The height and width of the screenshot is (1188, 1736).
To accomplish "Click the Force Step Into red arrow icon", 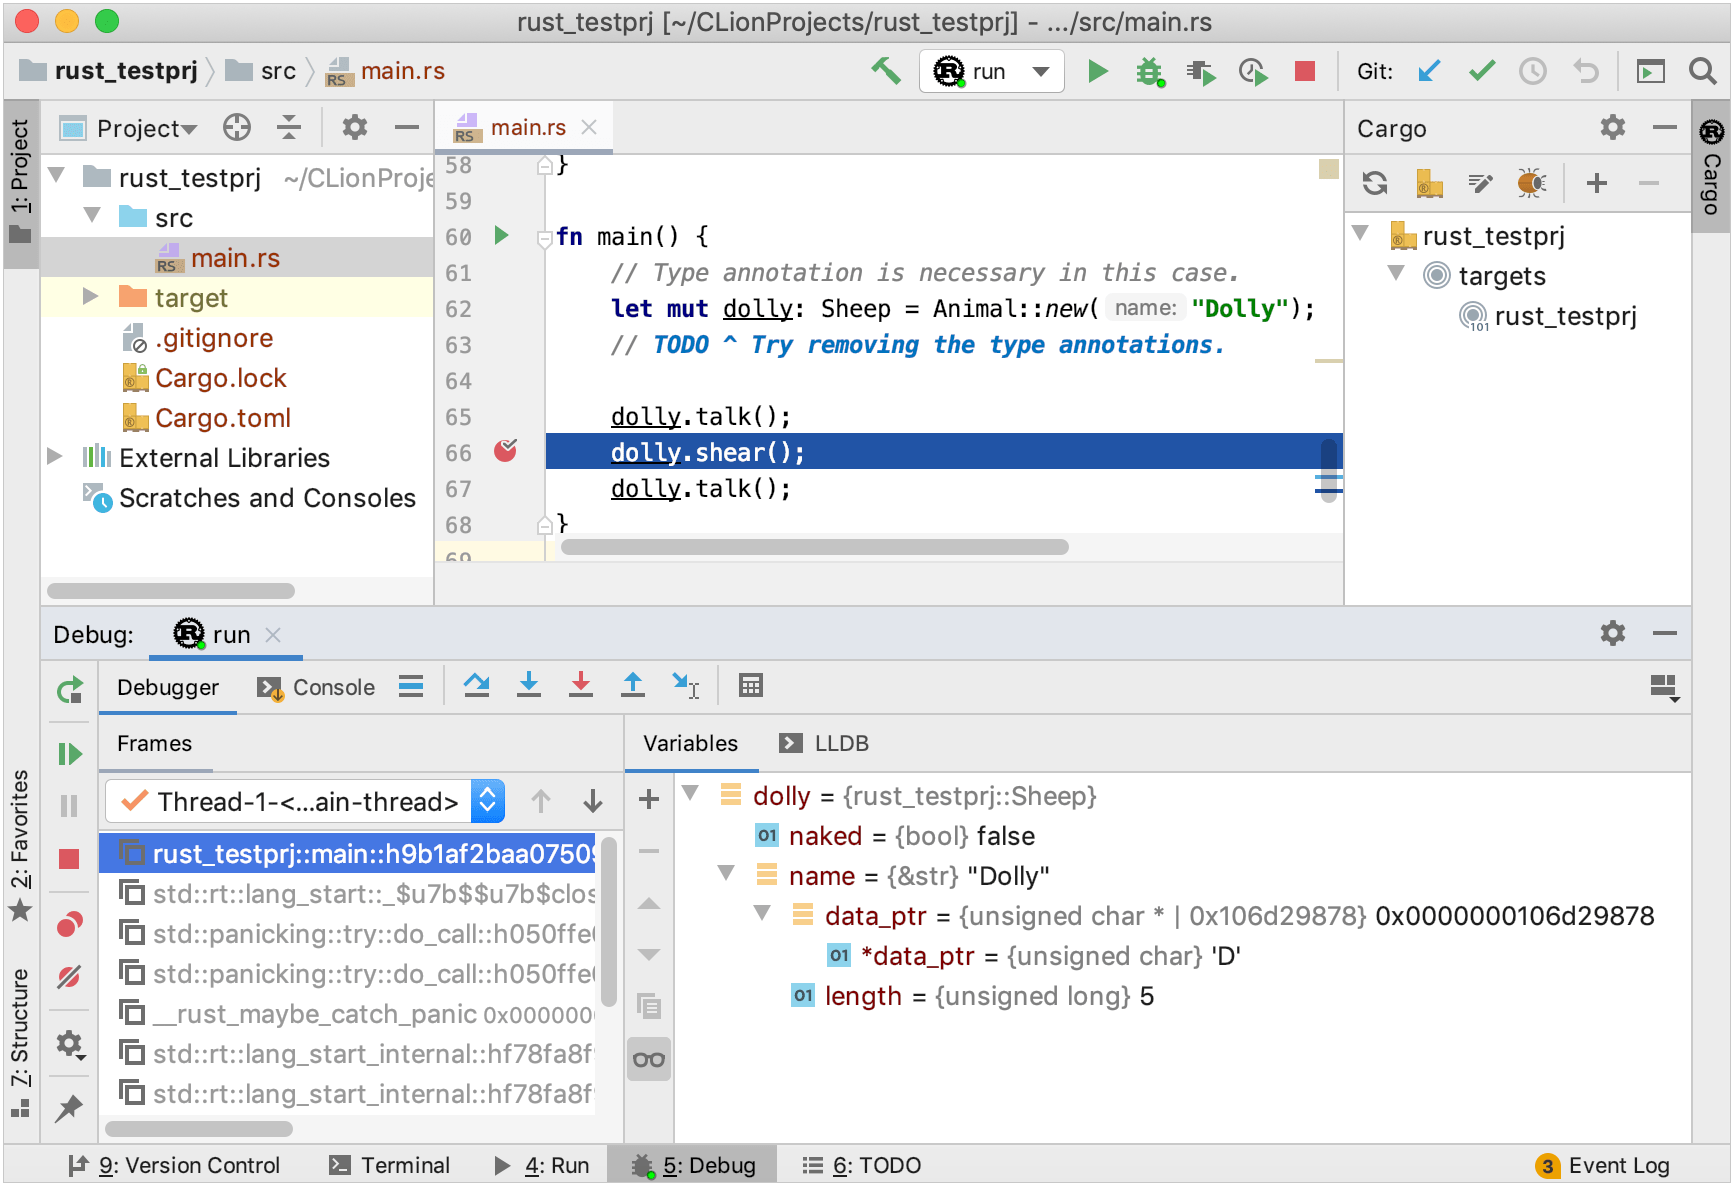I will 581,685.
